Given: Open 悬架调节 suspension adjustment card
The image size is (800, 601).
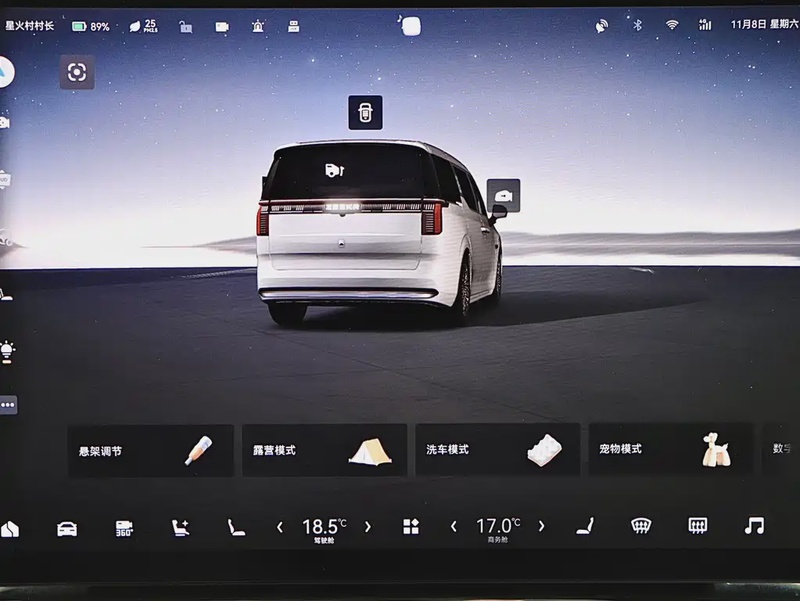Looking at the screenshot, I should [150, 450].
